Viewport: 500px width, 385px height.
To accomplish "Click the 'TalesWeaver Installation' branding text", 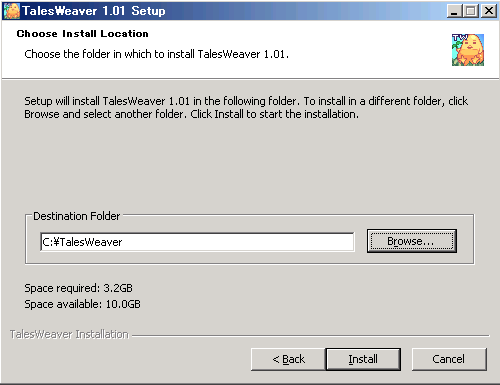I will (69, 334).
